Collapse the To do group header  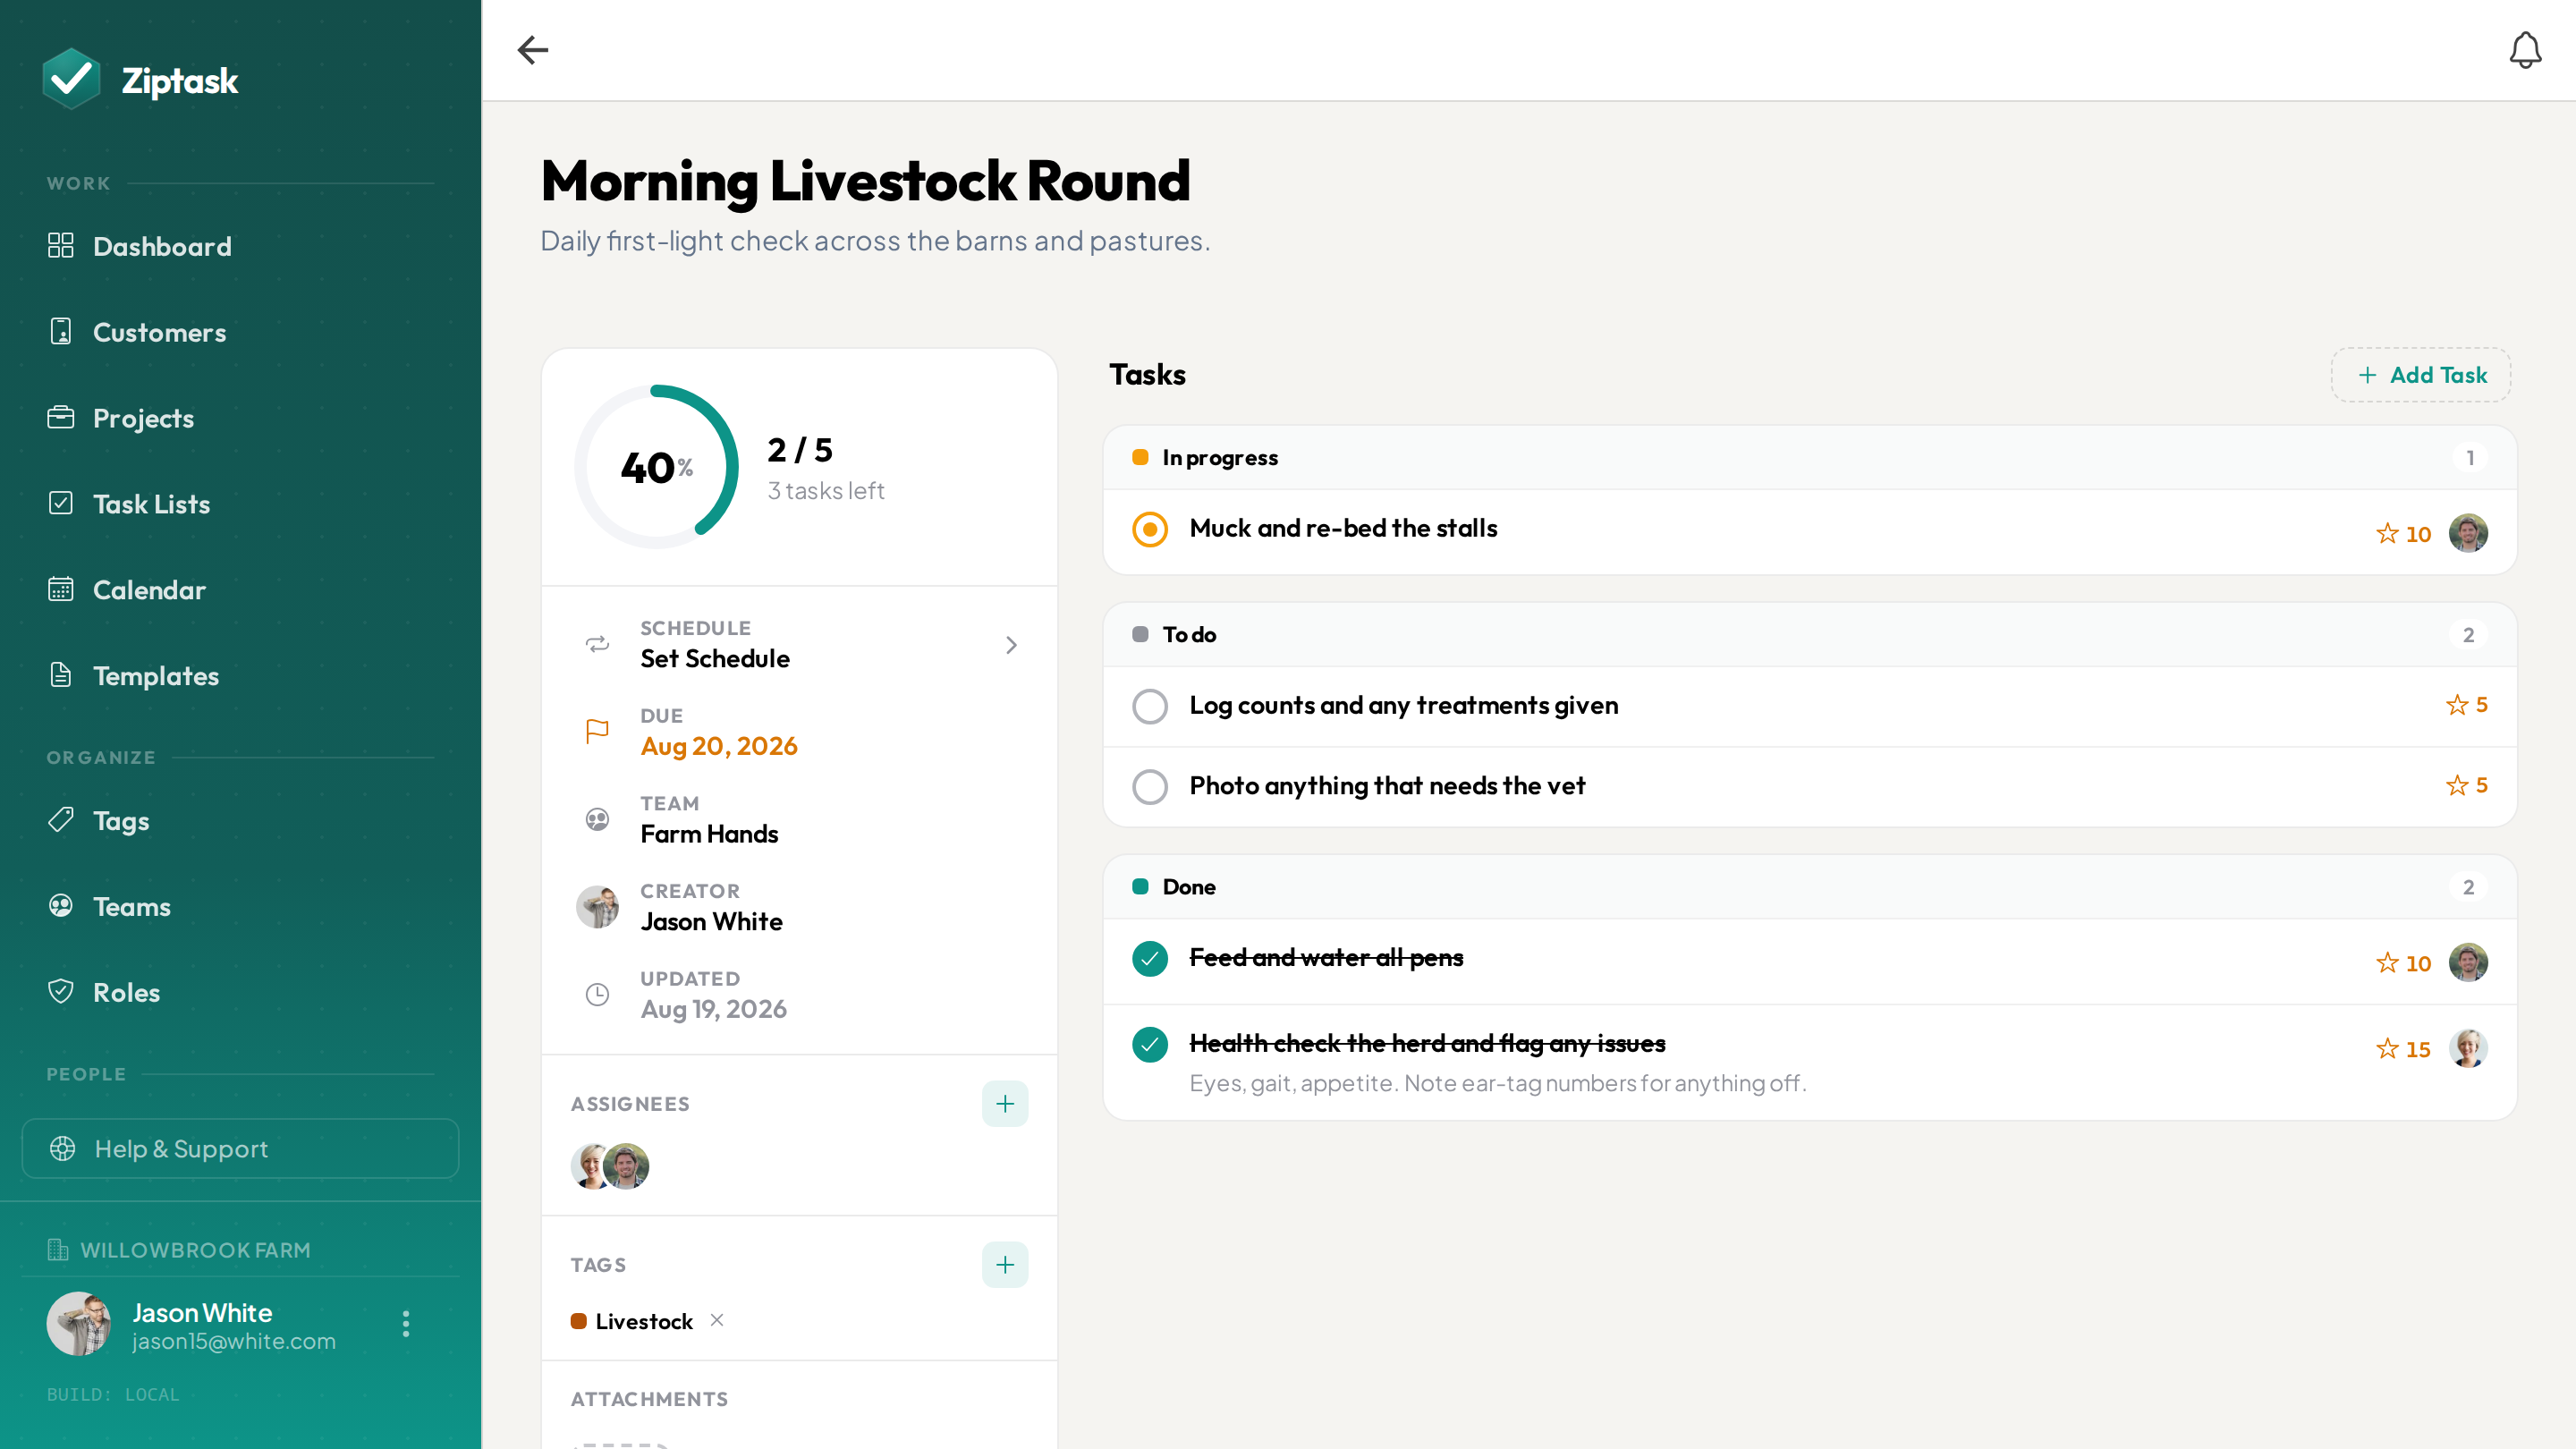(1810, 634)
